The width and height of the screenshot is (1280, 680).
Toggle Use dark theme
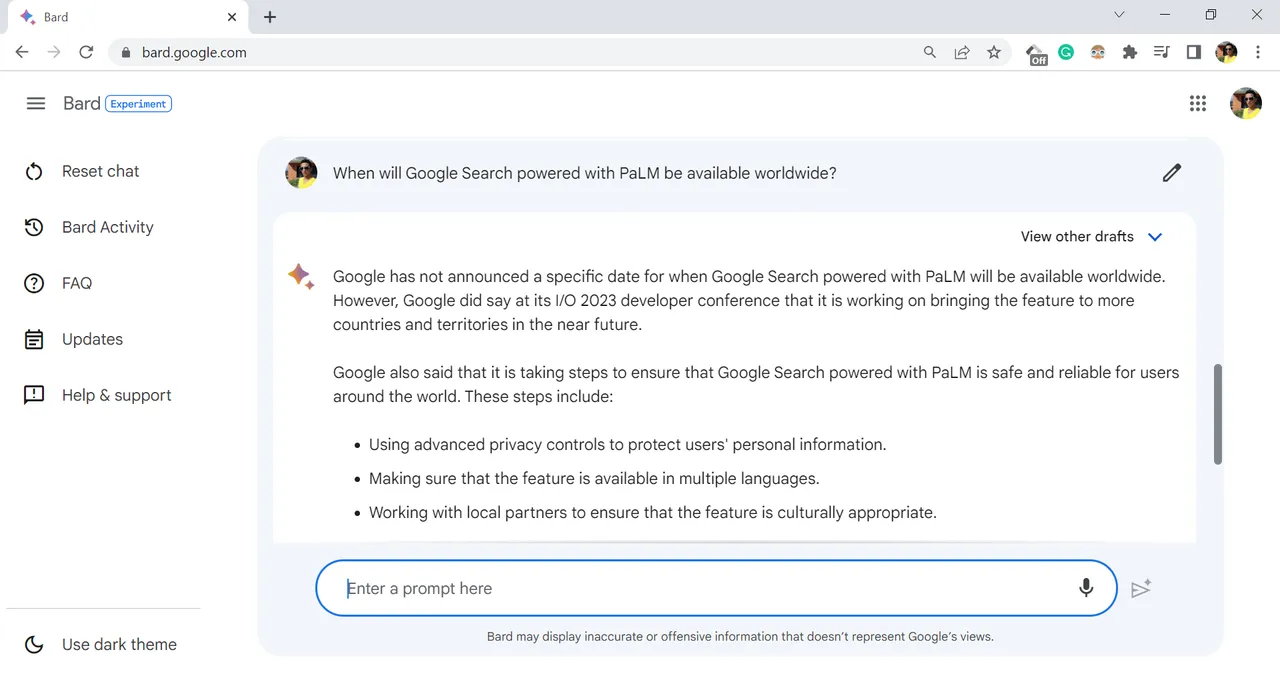[x=100, y=644]
